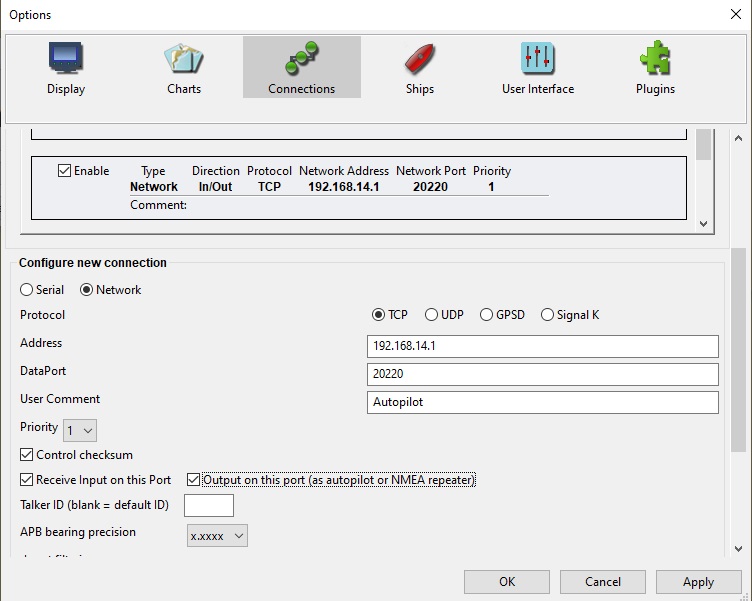Image resolution: width=752 pixels, height=601 pixels.
Task: Uncheck Control checksum
Action: tap(27, 455)
